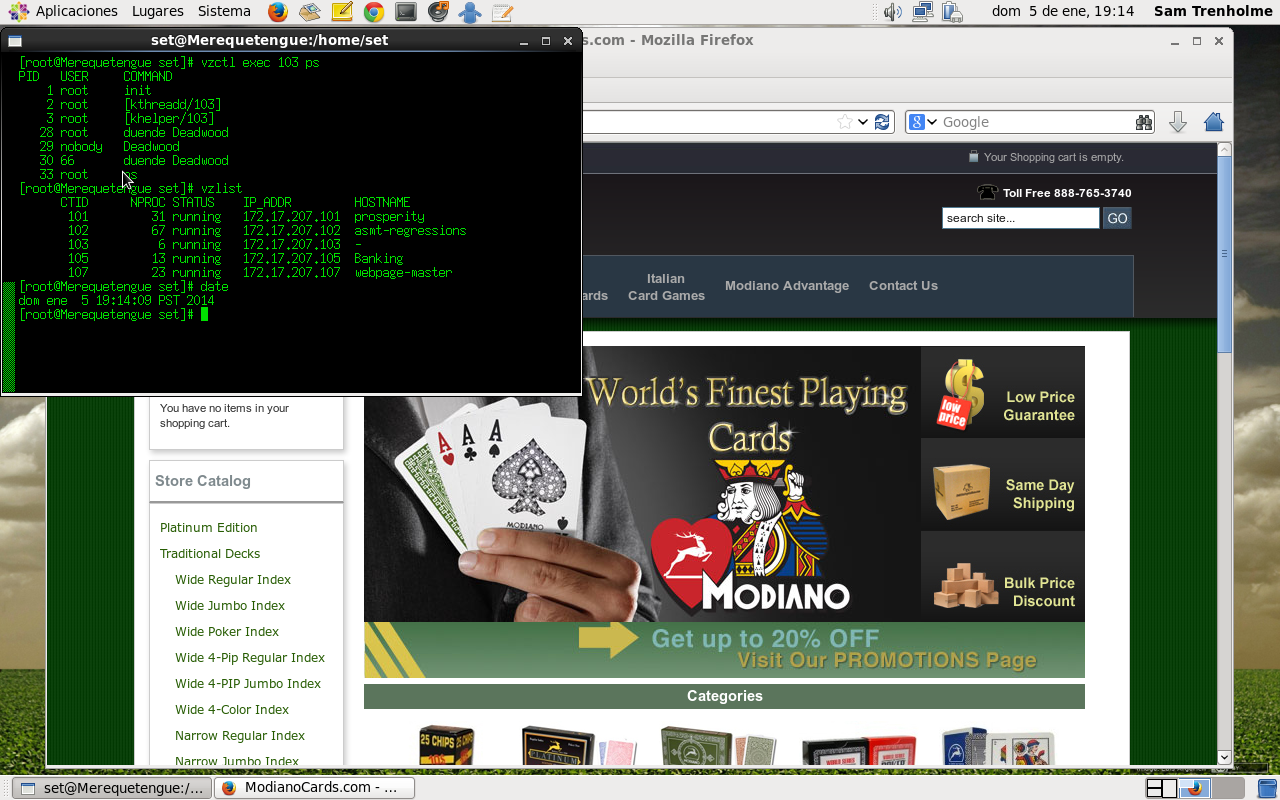Open the Wide Poker Index link

[227, 631]
